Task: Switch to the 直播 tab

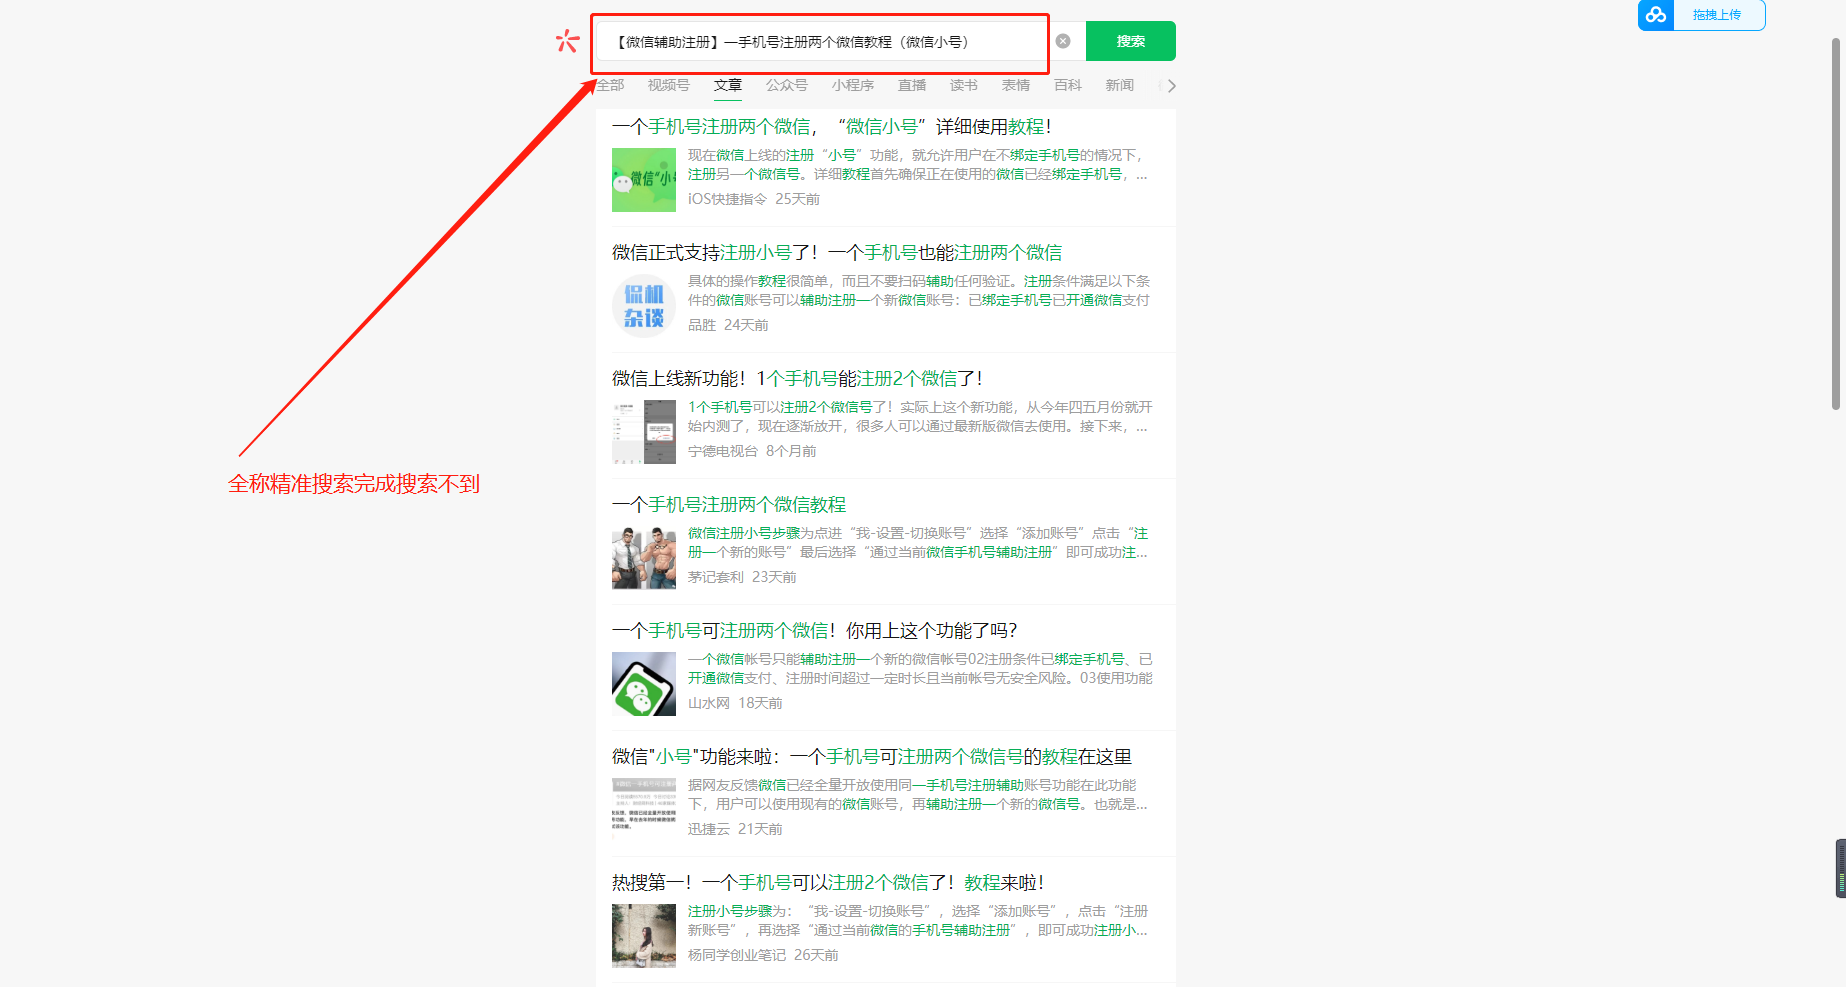Action: [x=912, y=85]
